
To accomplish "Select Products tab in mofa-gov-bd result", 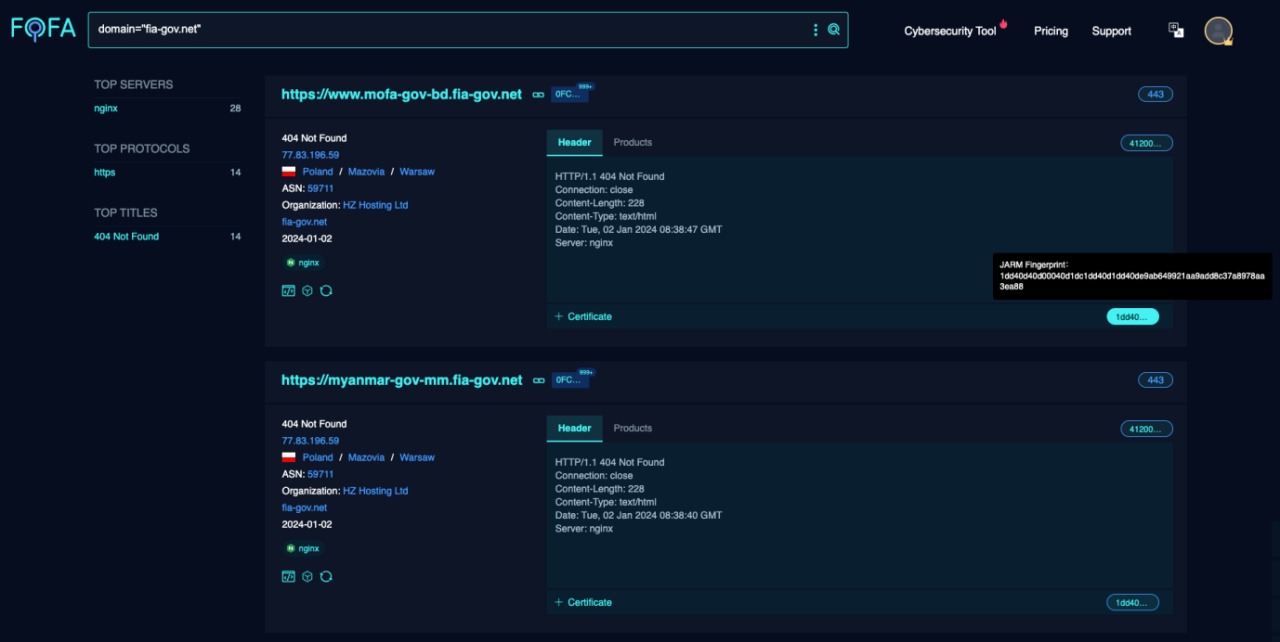I will pyautogui.click(x=633, y=143).
